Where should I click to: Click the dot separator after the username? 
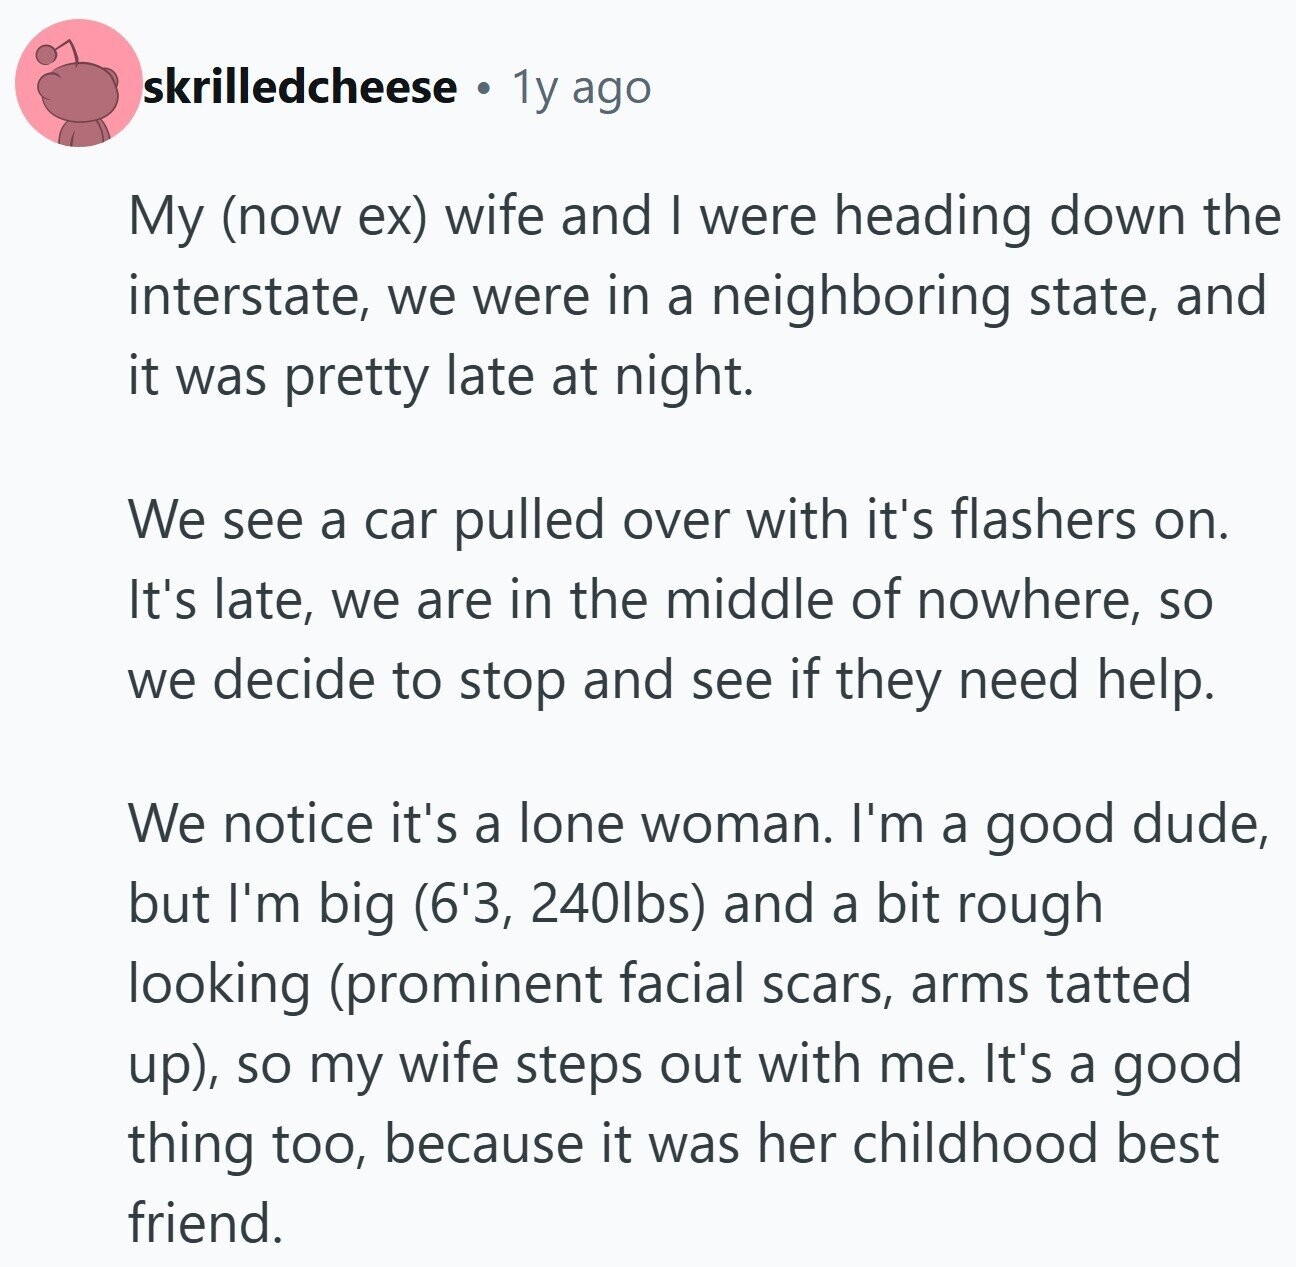pos(484,89)
